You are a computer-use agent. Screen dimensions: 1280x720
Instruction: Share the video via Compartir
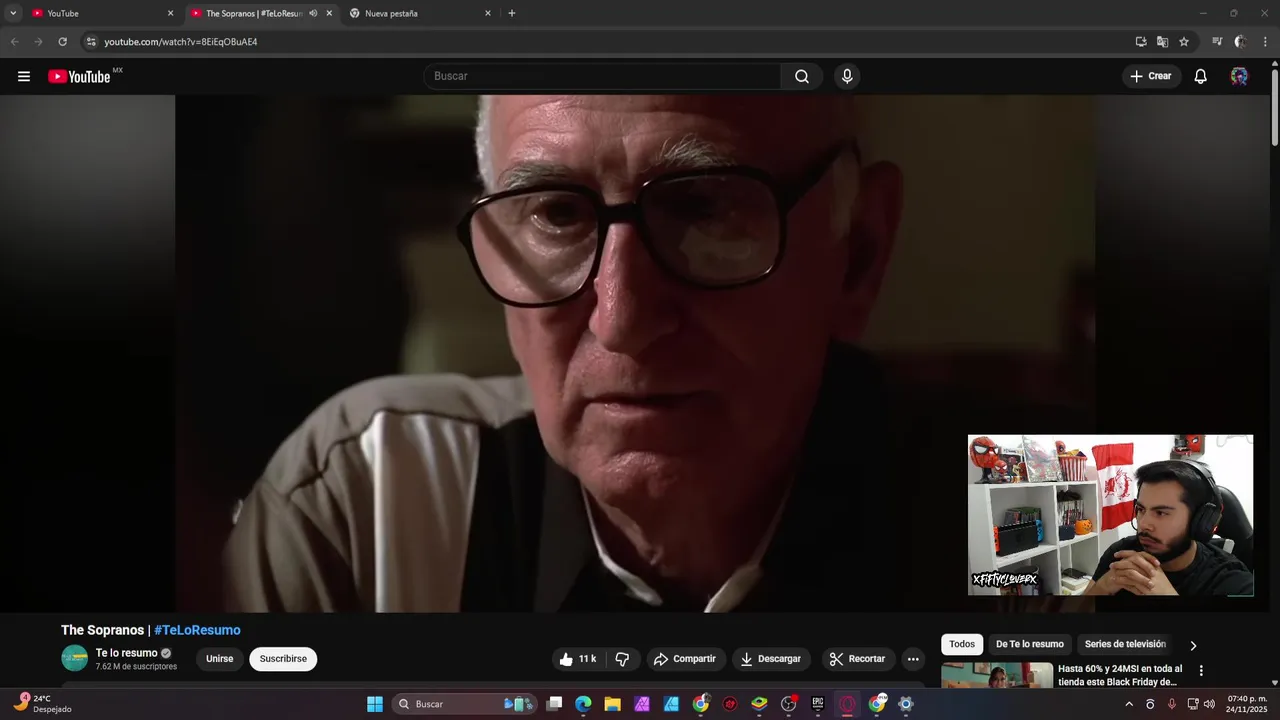(x=685, y=659)
